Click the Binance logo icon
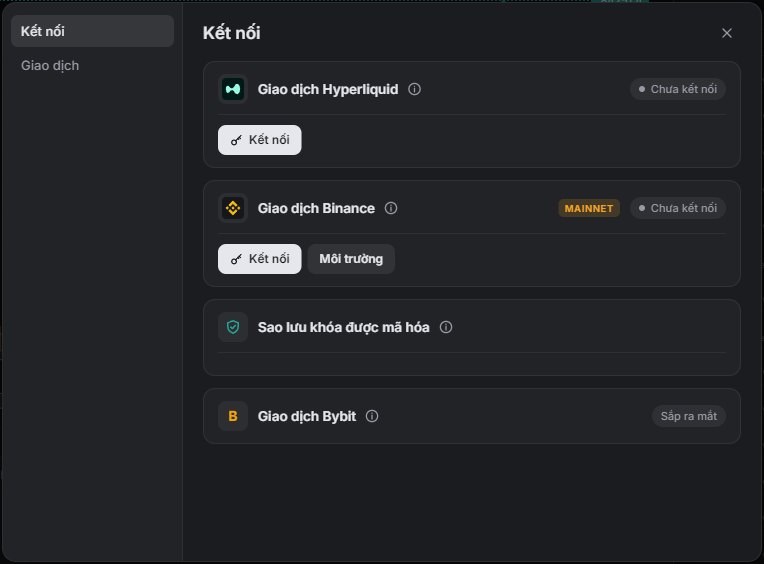The image size is (764, 564). coord(233,208)
